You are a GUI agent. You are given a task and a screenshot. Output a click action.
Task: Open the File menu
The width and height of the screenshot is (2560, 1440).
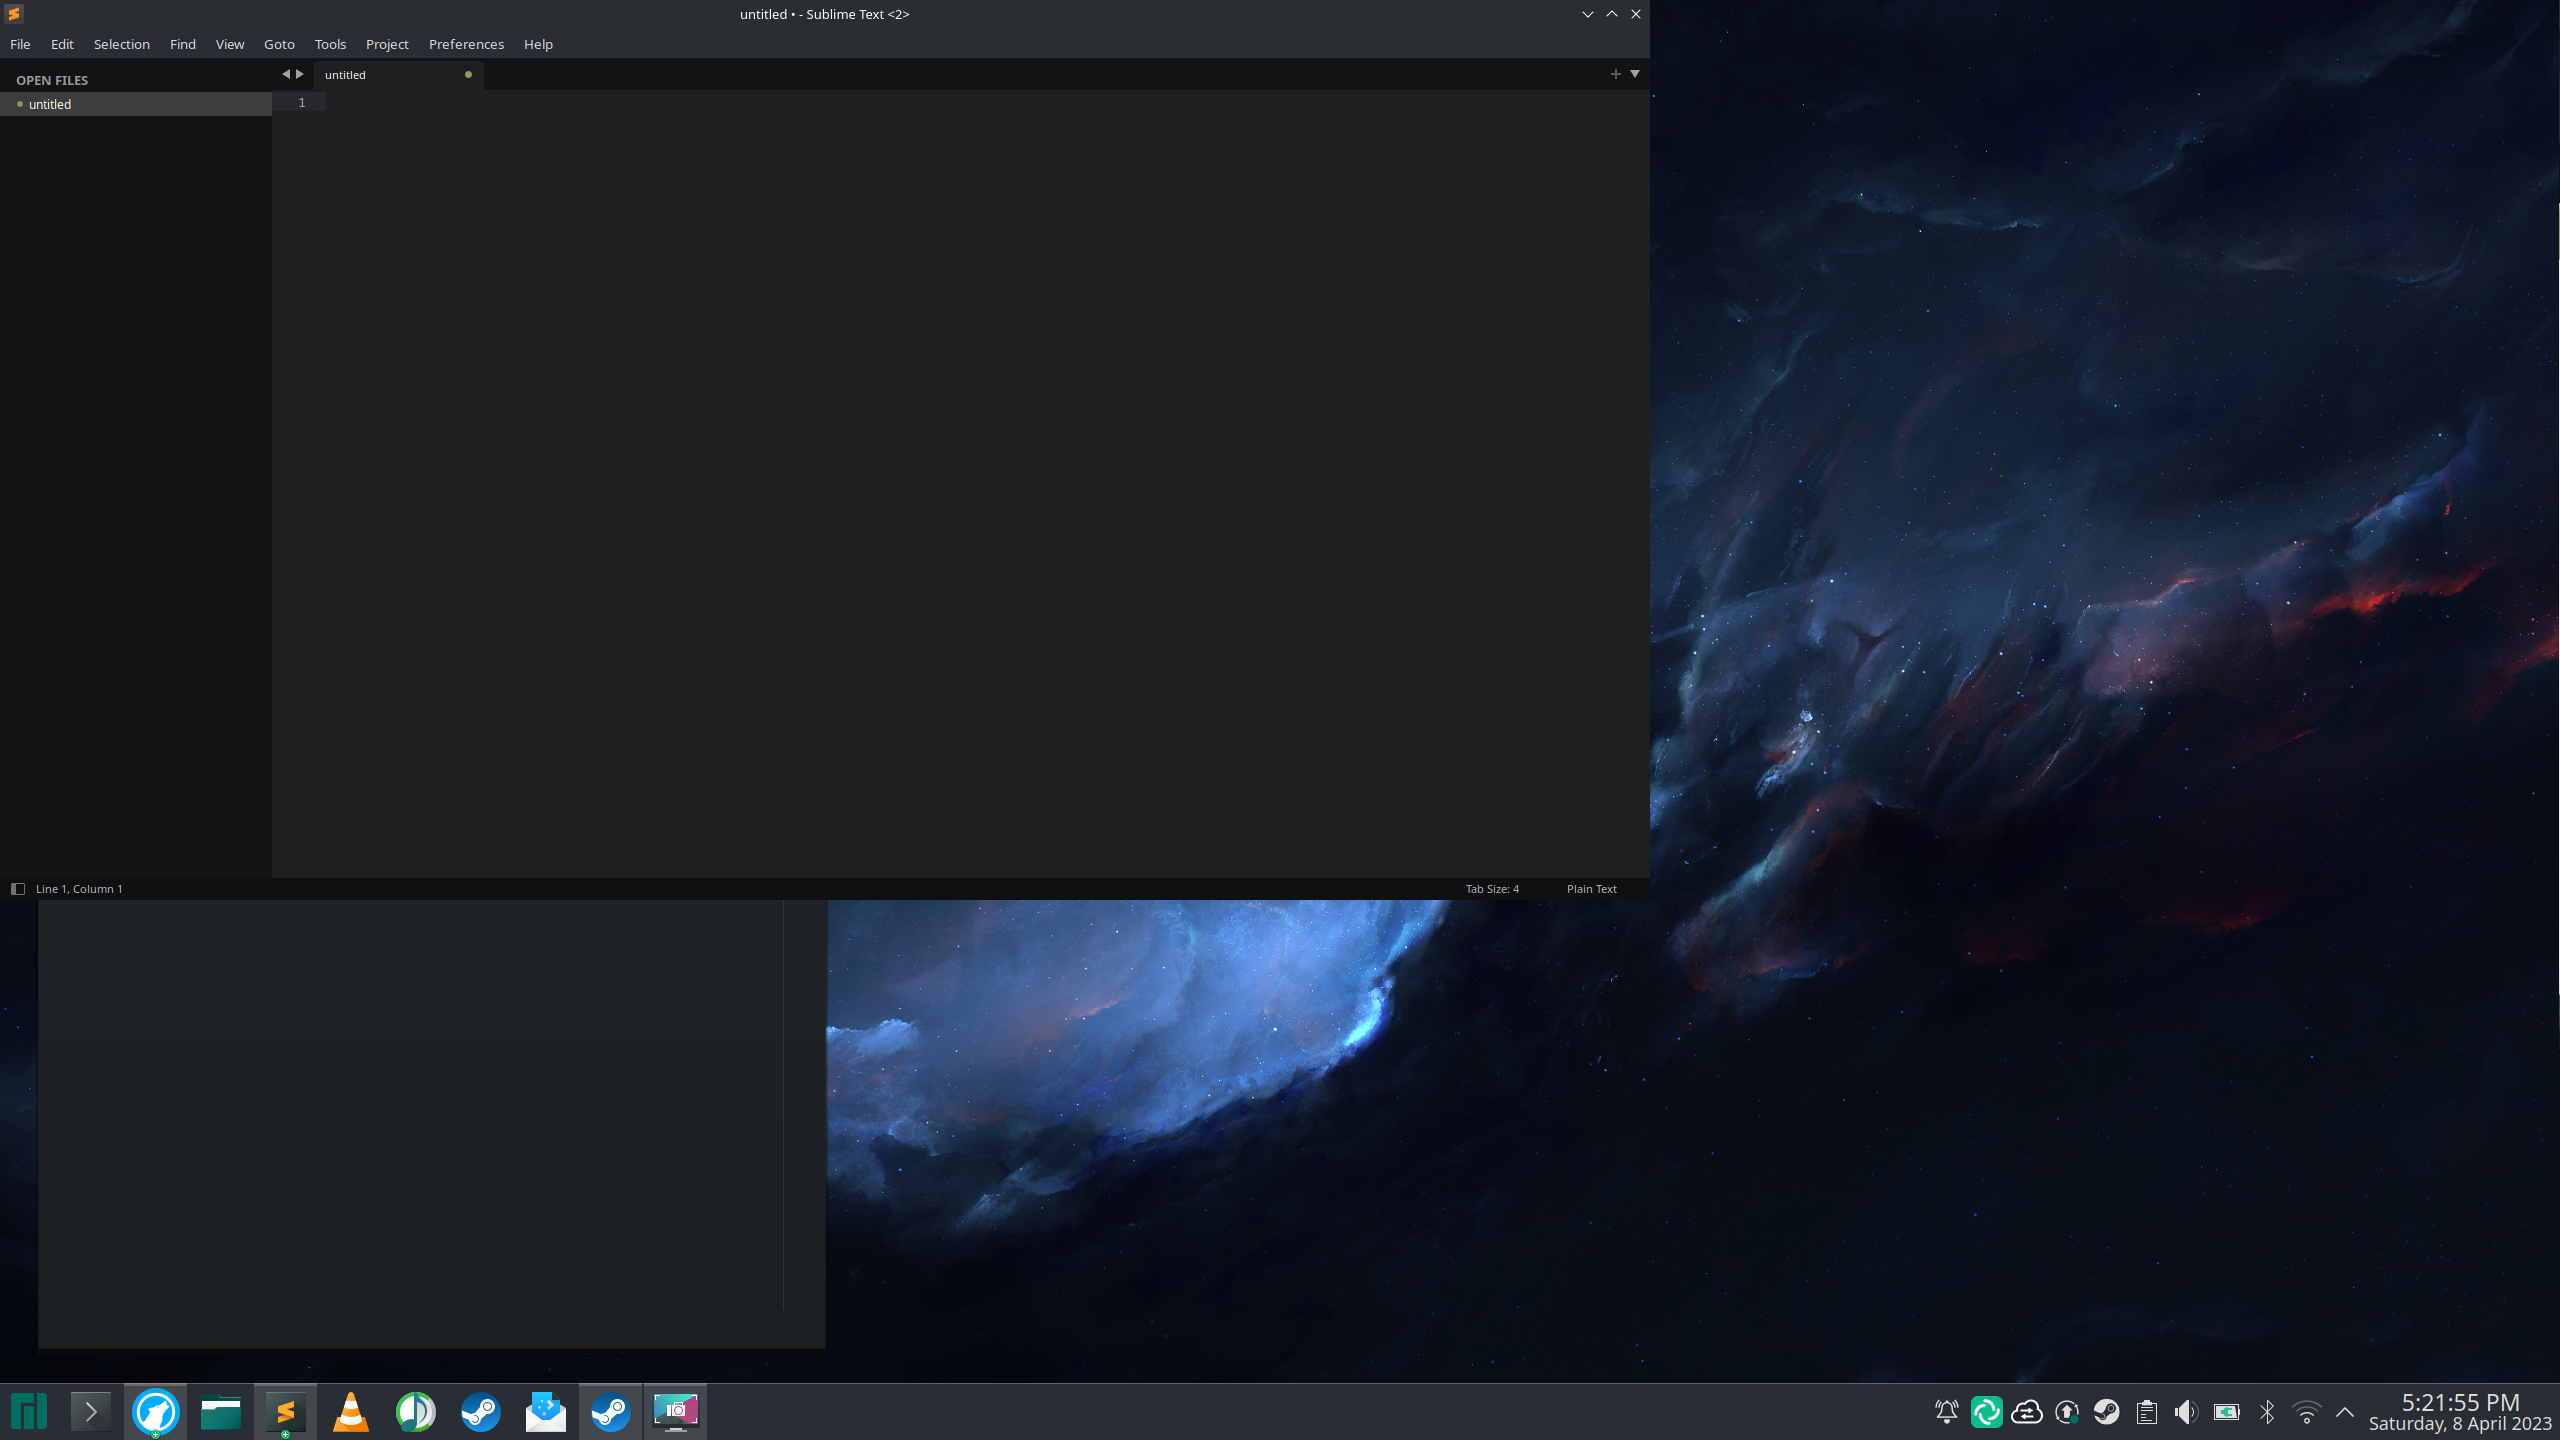coord(20,44)
